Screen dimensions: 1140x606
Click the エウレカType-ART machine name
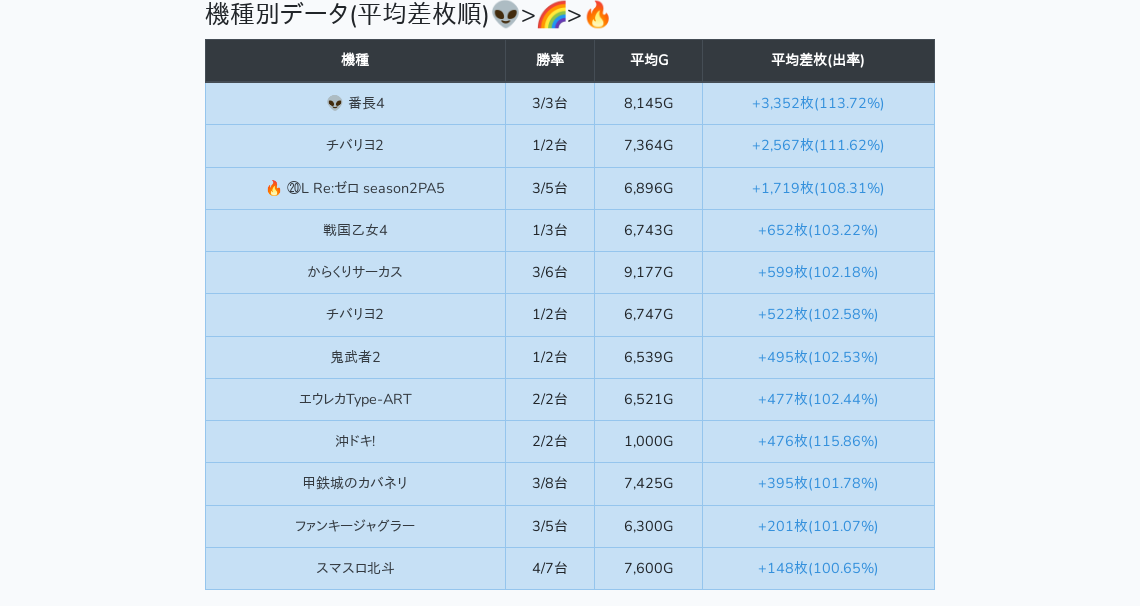tap(355, 399)
